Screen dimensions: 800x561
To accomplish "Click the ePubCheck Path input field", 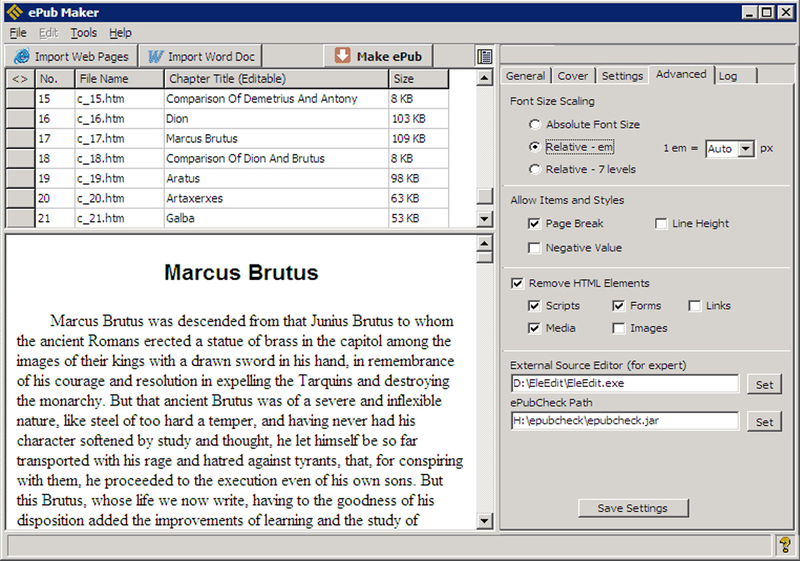I will click(x=624, y=421).
